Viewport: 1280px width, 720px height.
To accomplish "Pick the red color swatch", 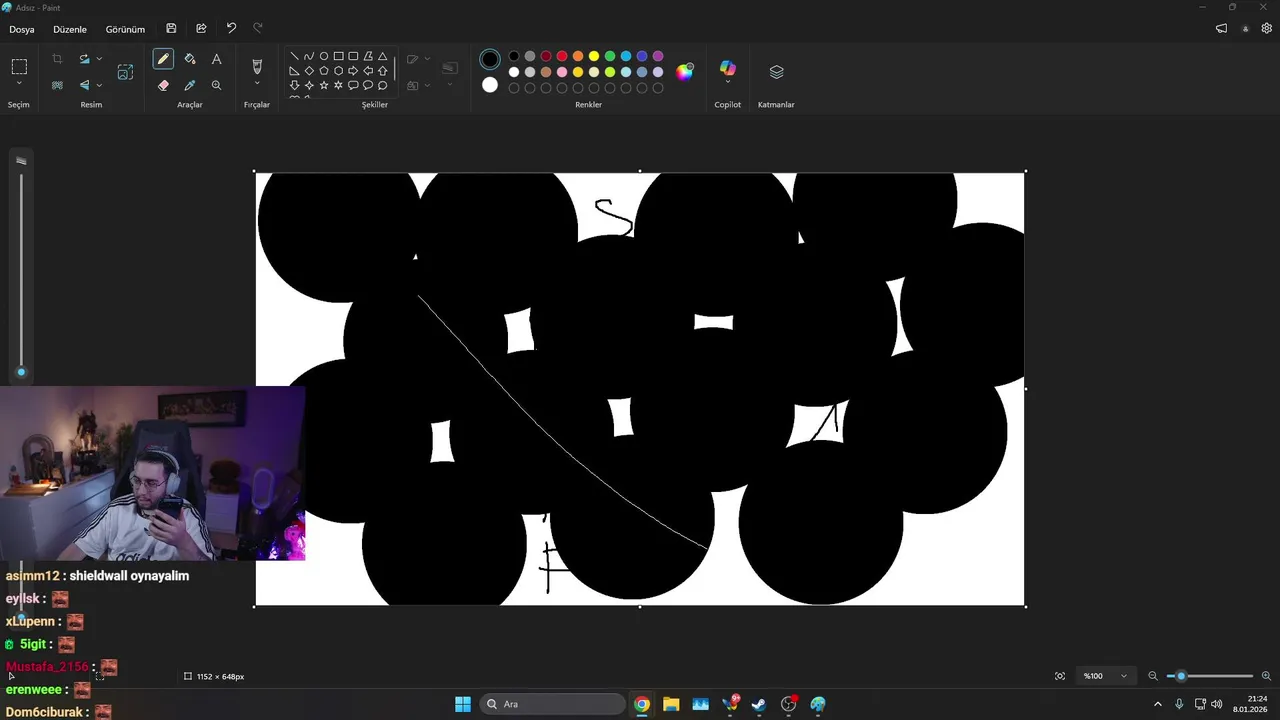I will pyautogui.click(x=562, y=56).
